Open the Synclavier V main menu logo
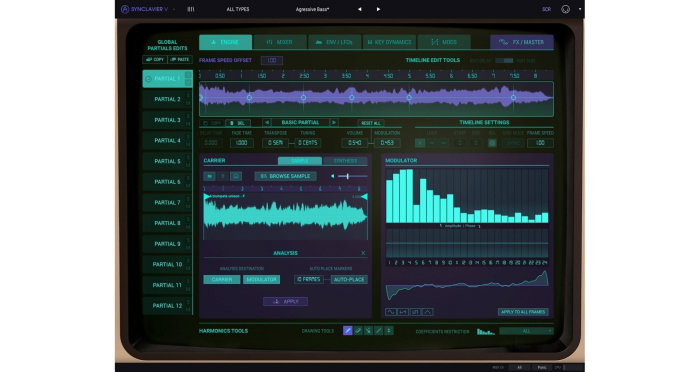The height and width of the screenshot is (372, 700). point(144,9)
